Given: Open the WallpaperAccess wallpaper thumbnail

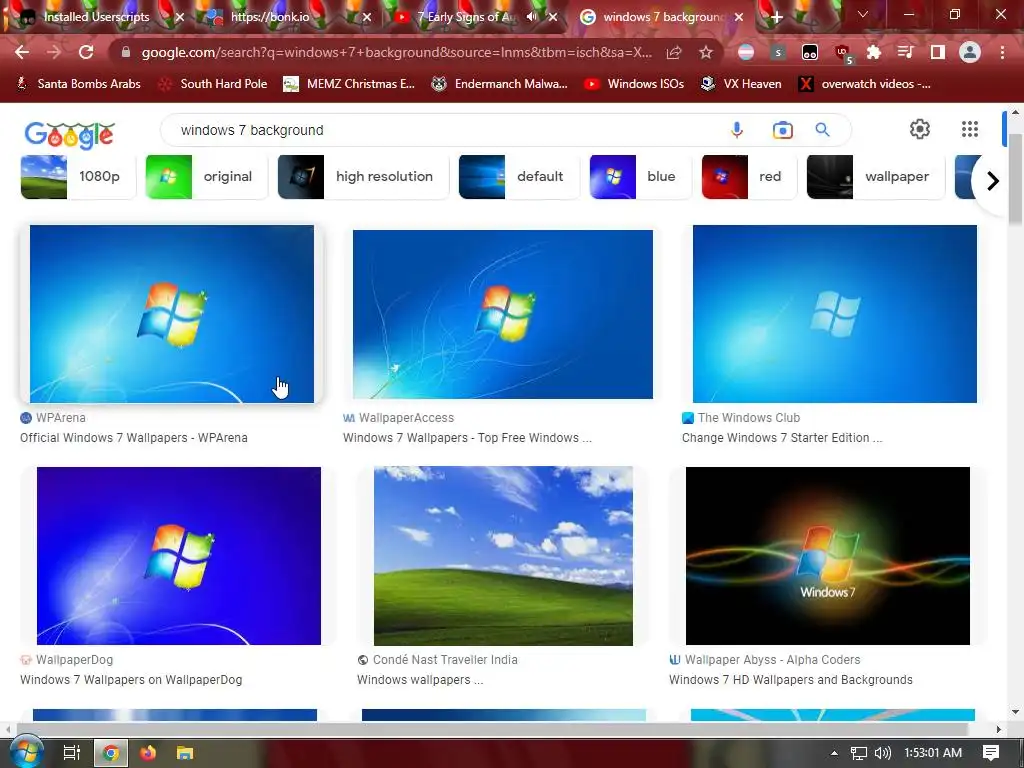Looking at the screenshot, I should click(x=502, y=314).
